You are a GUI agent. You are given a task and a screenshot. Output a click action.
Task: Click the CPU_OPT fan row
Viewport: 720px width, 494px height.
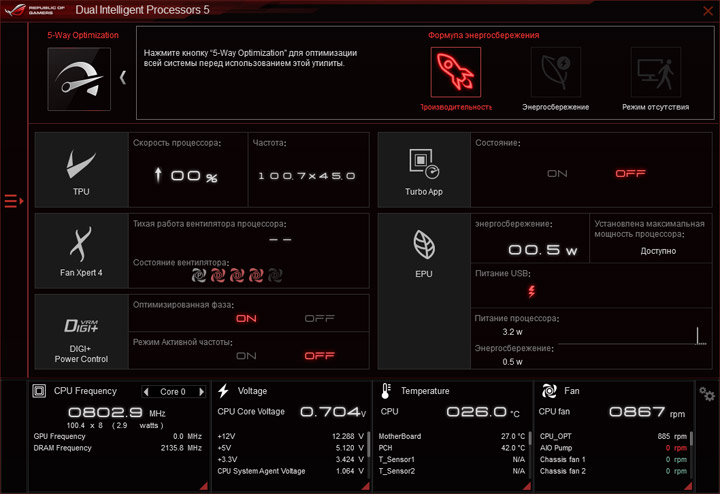pyautogui.click(x=613, y=436)
